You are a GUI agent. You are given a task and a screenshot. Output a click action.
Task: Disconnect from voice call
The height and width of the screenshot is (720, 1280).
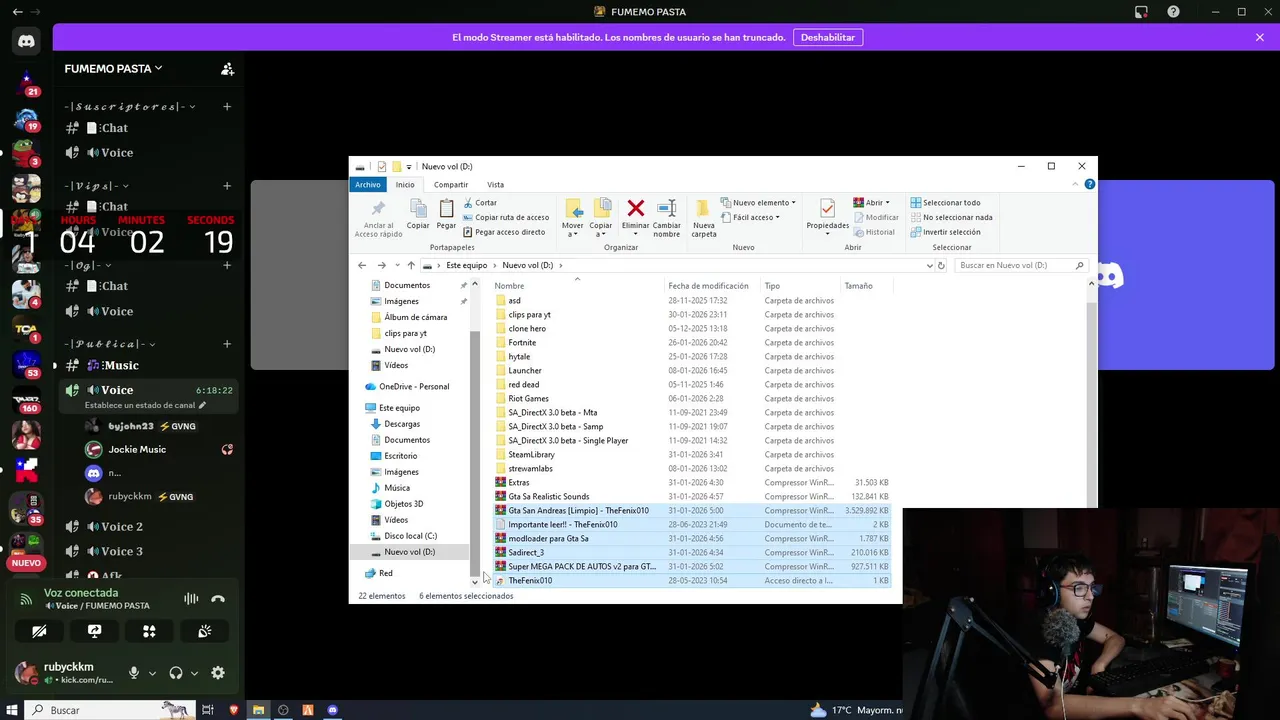[x=218, y=599]
